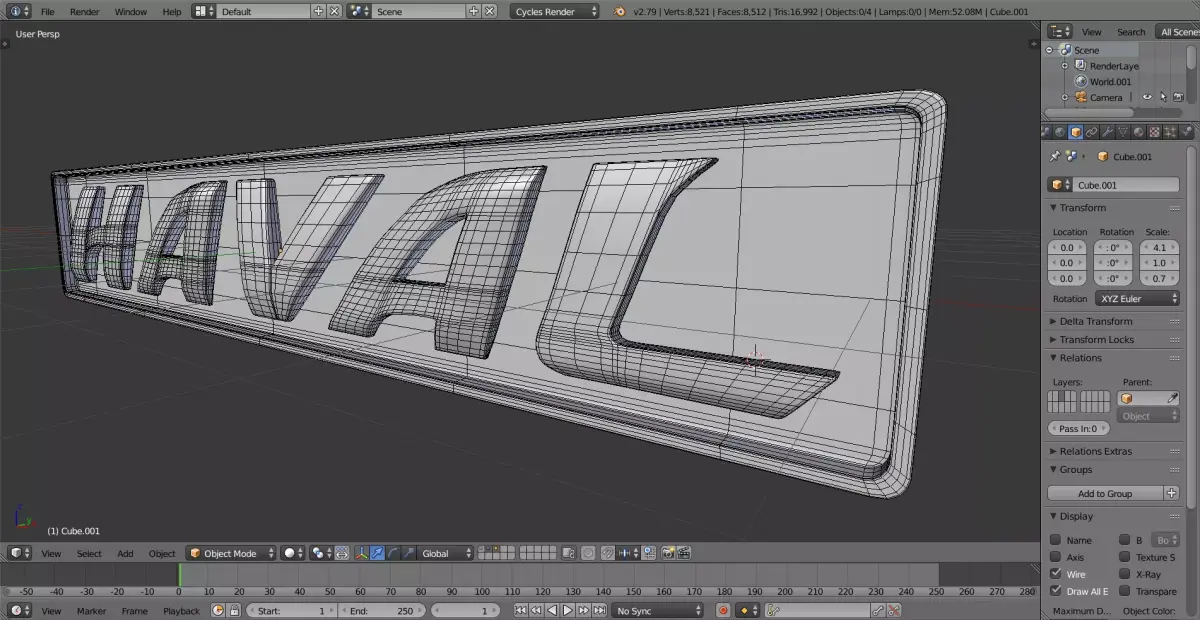The height and width of the screenshot is (620, 1200).
Task: Toggle Camera renderability icon
Action: [1178, 98]
